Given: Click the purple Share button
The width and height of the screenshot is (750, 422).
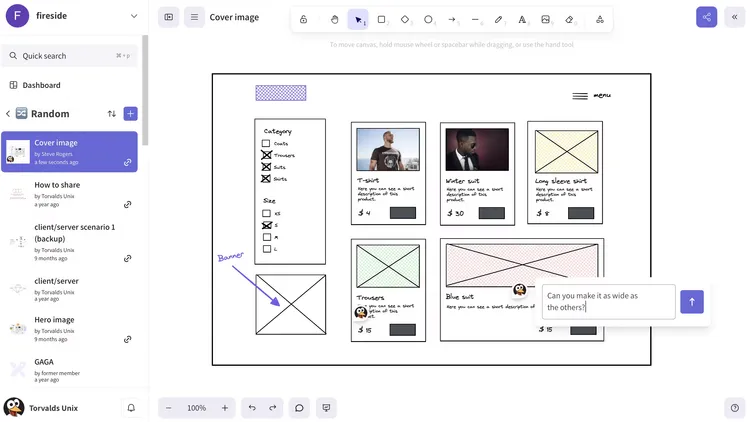Looking at the screenshot, I should 706,17.
